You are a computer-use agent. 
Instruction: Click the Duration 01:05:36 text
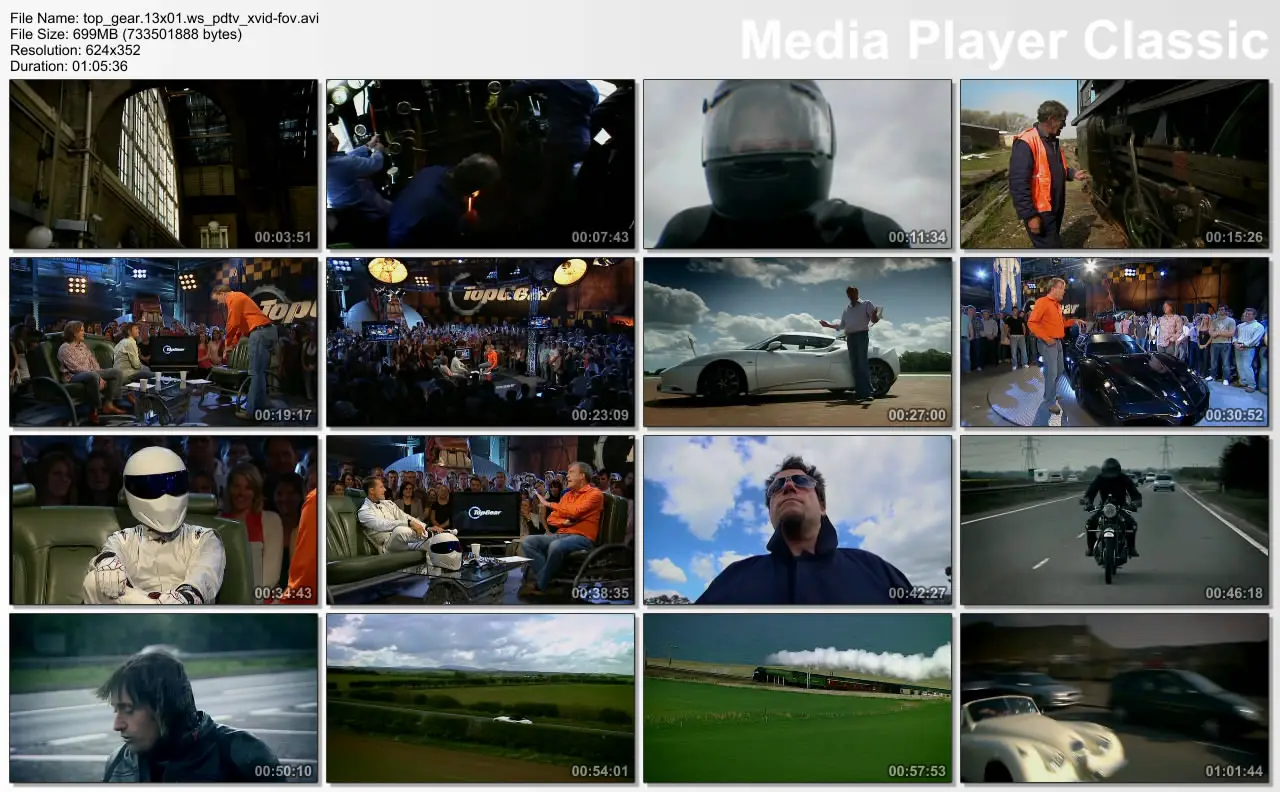click(69, 66)
